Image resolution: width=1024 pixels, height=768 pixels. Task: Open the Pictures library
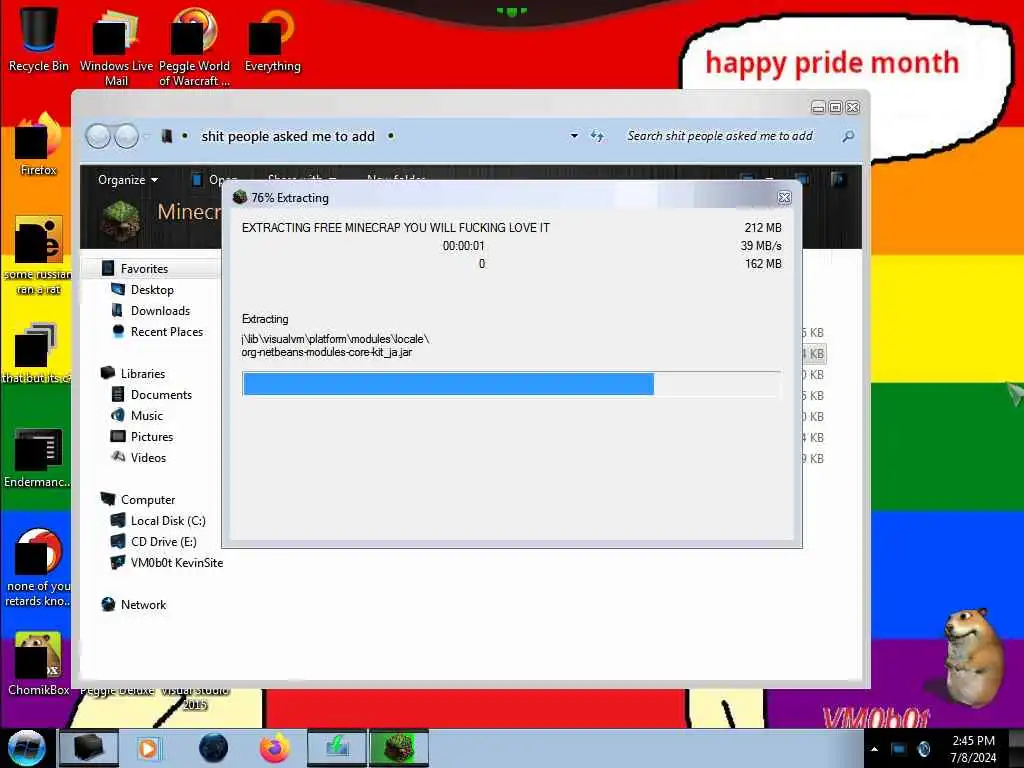click(152, 436)
